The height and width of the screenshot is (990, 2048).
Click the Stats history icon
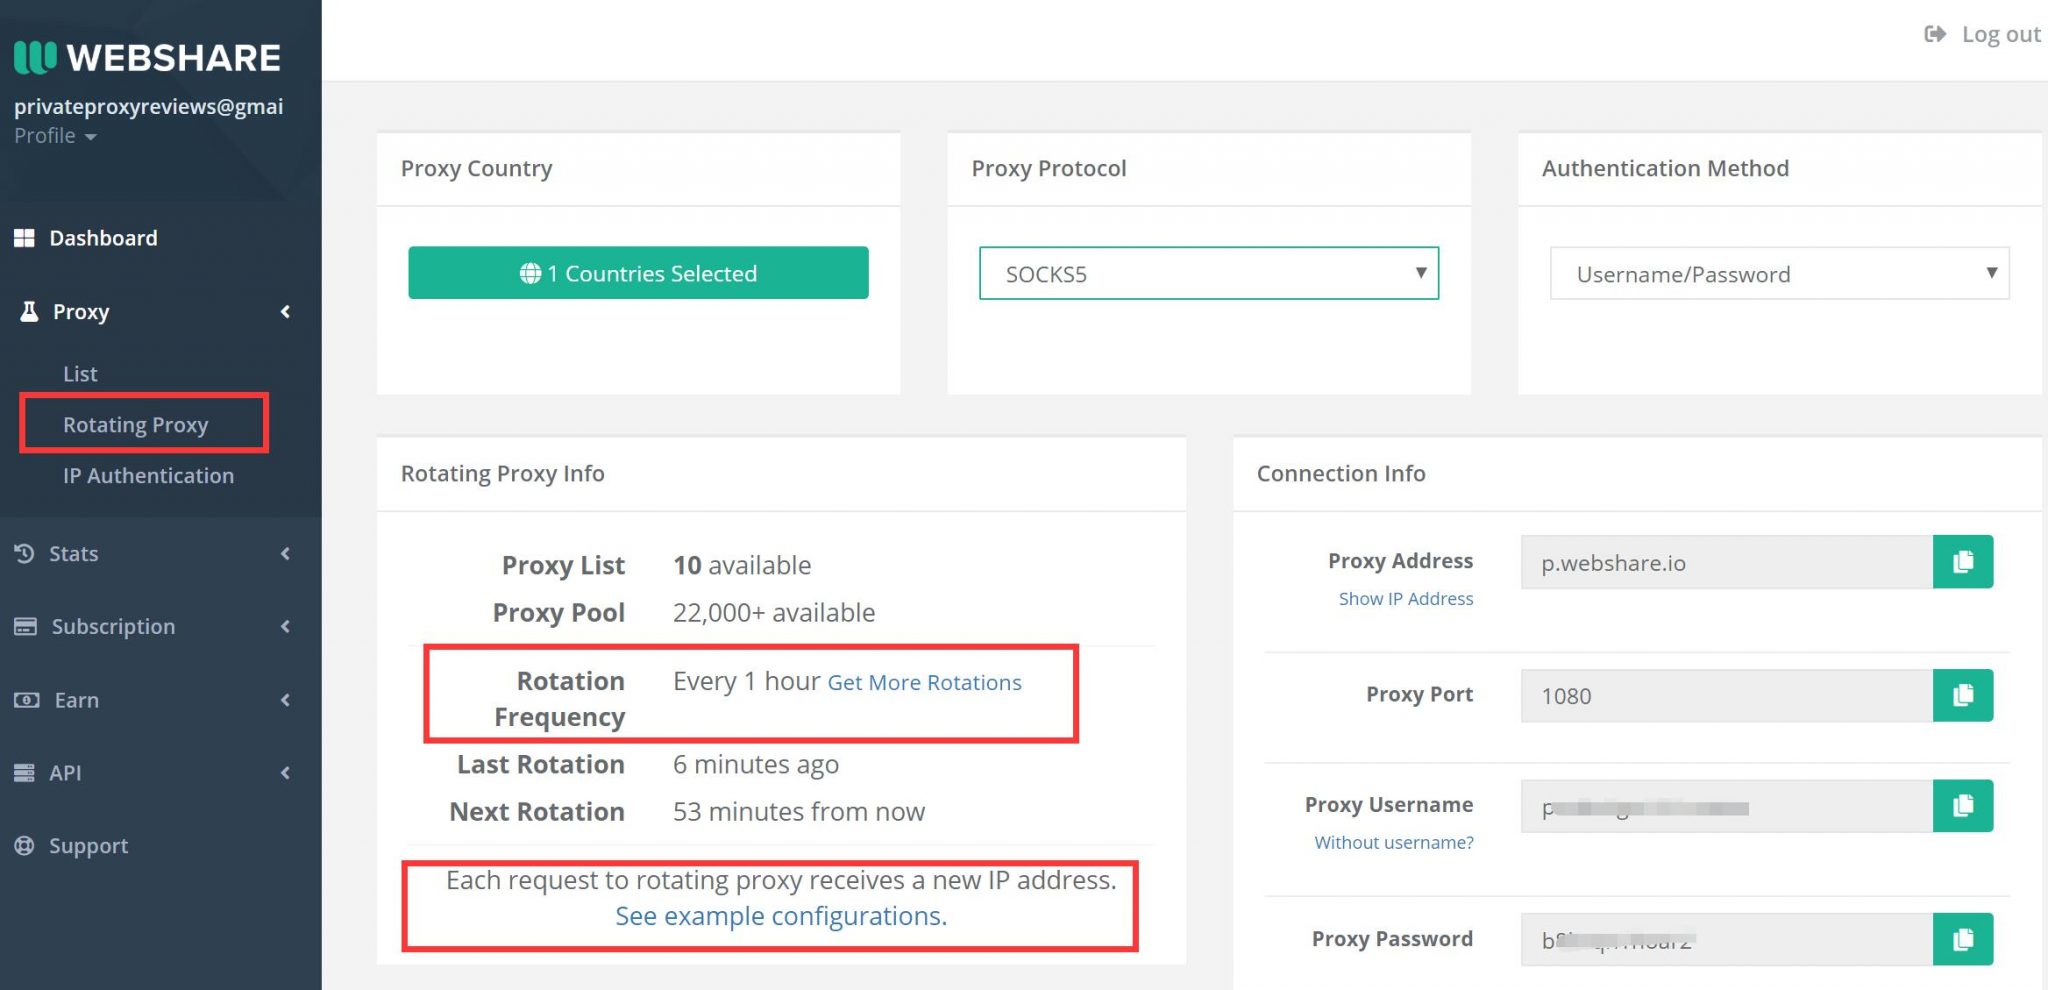24,553
